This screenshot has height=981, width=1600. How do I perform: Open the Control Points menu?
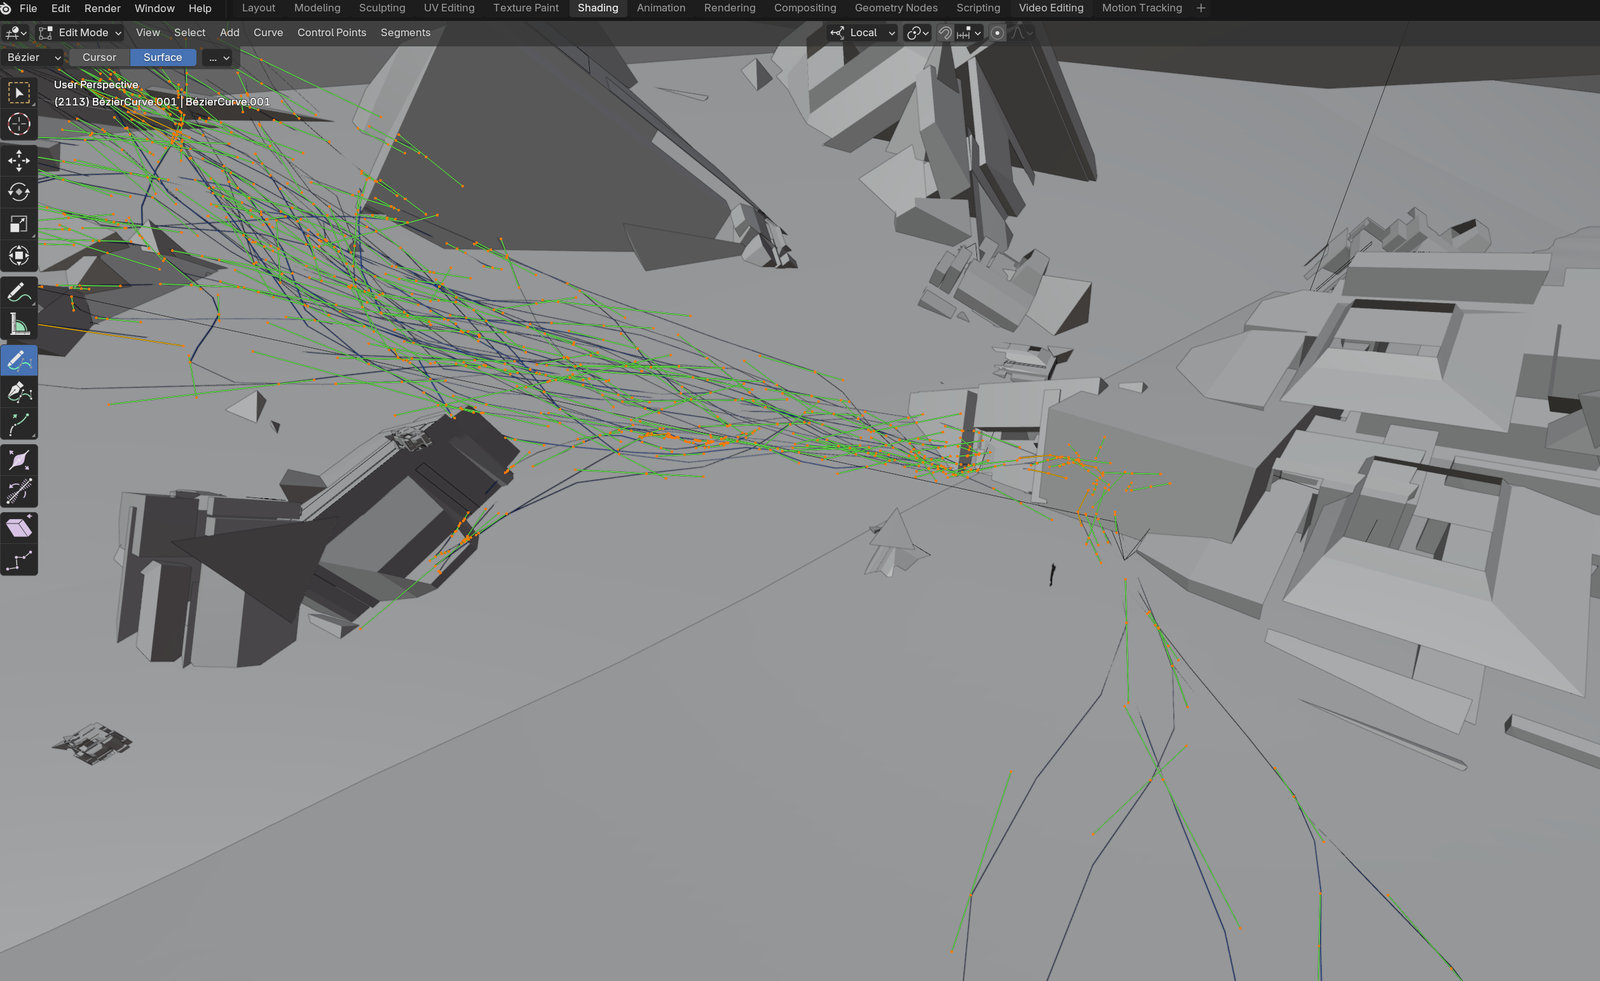click(x=331, y=32)
